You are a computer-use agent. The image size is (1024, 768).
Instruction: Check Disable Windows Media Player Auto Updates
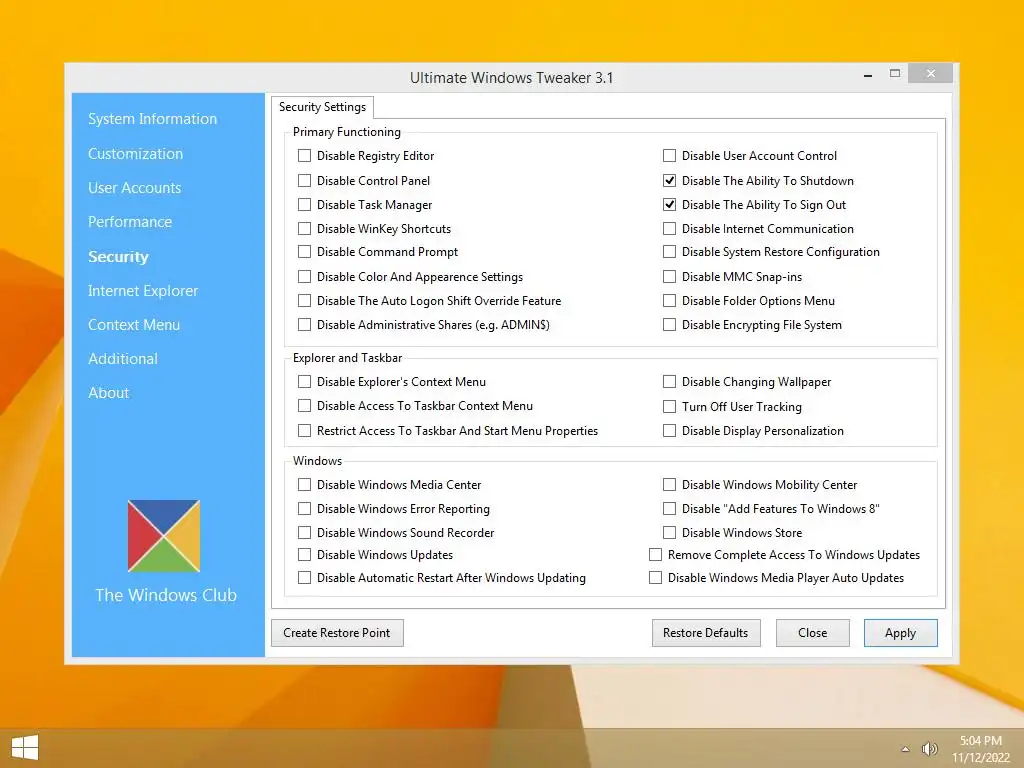656,577
